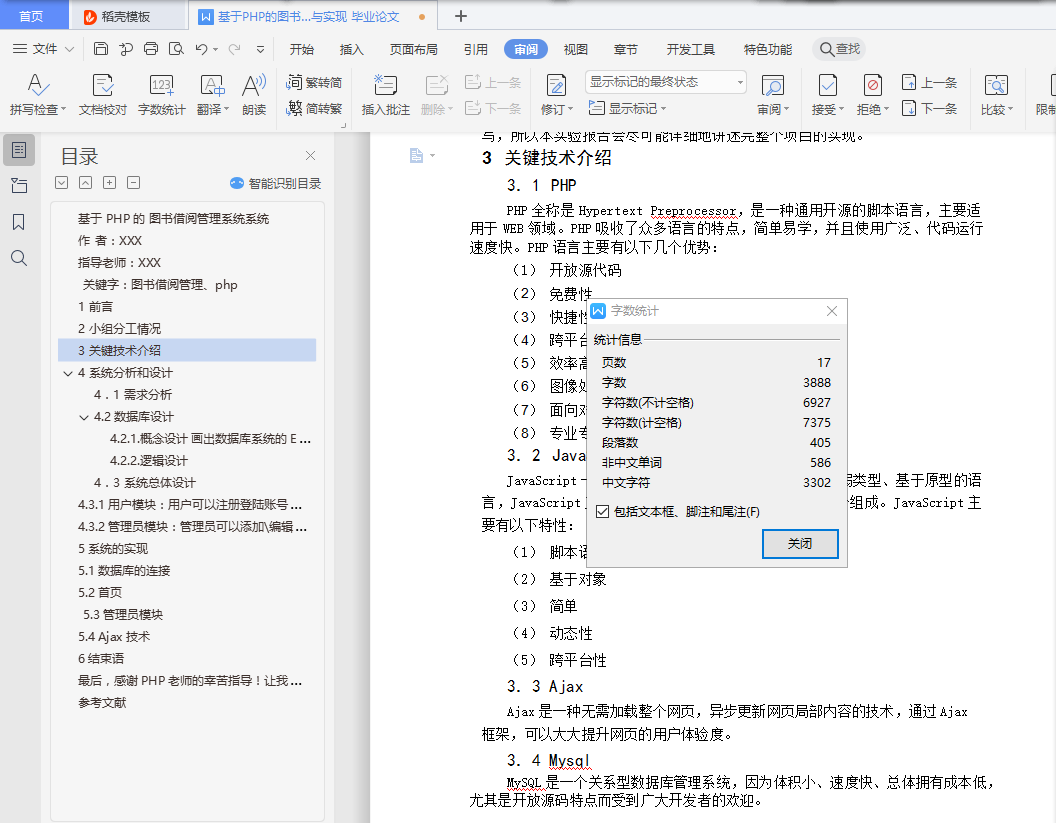Open the Word Count (字数统计) ribbon tool

click(x=162, y=94)
